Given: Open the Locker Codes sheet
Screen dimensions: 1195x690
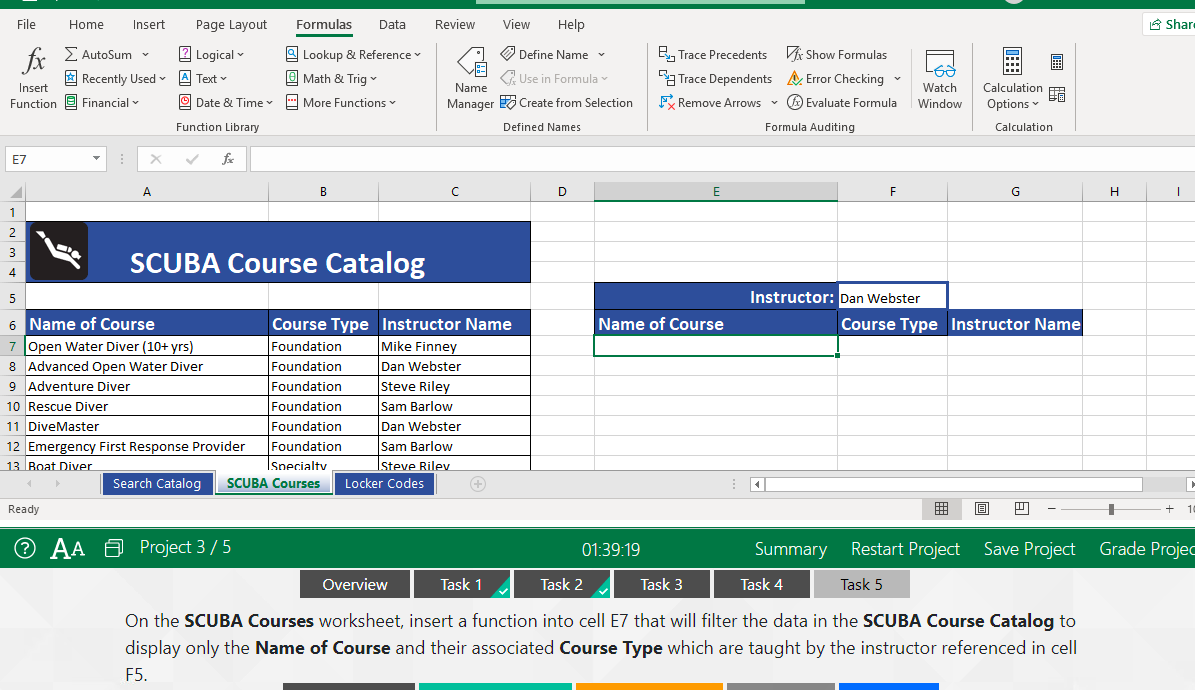Looking at the screenshot, I should tap(384, 483).
